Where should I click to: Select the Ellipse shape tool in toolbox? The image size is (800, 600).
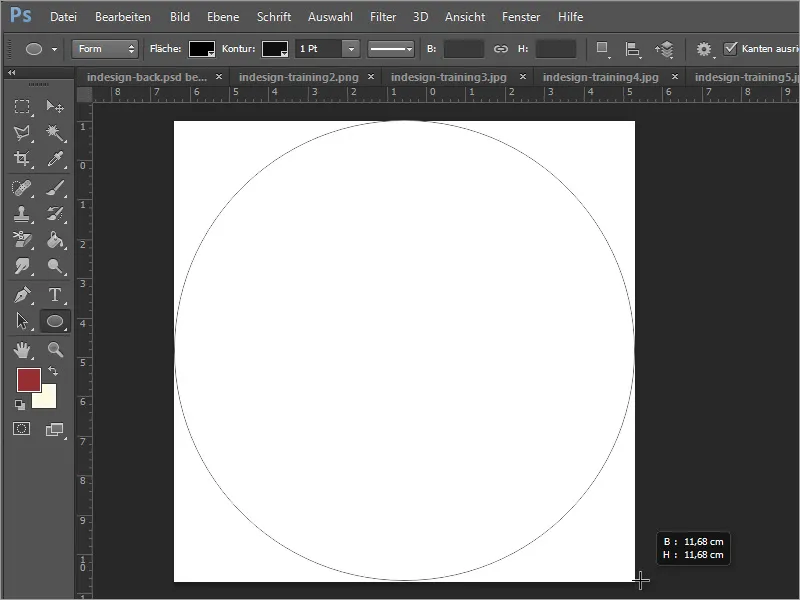55,321
